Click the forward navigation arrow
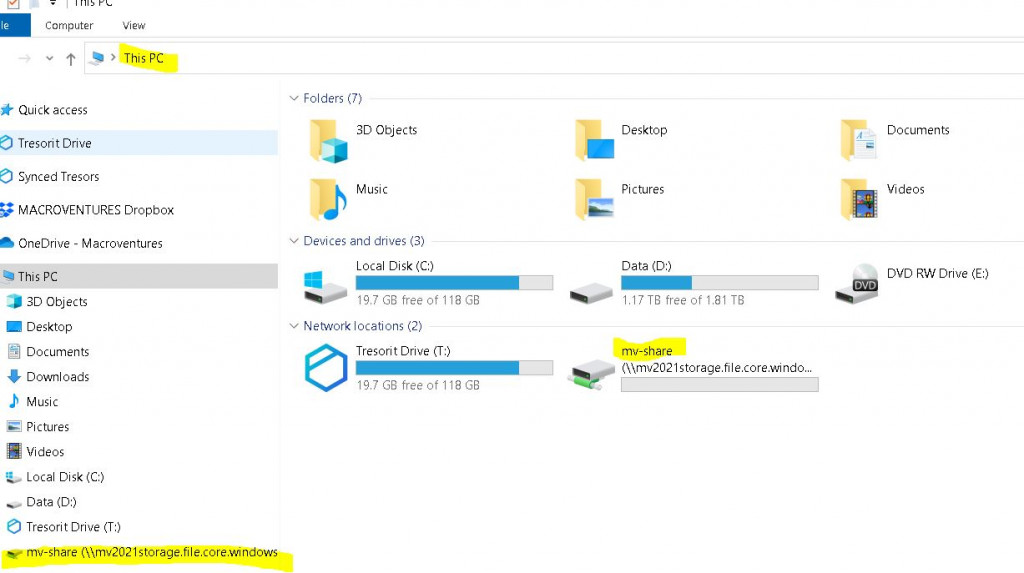The image size is (1024, 573). pos(25,59)
